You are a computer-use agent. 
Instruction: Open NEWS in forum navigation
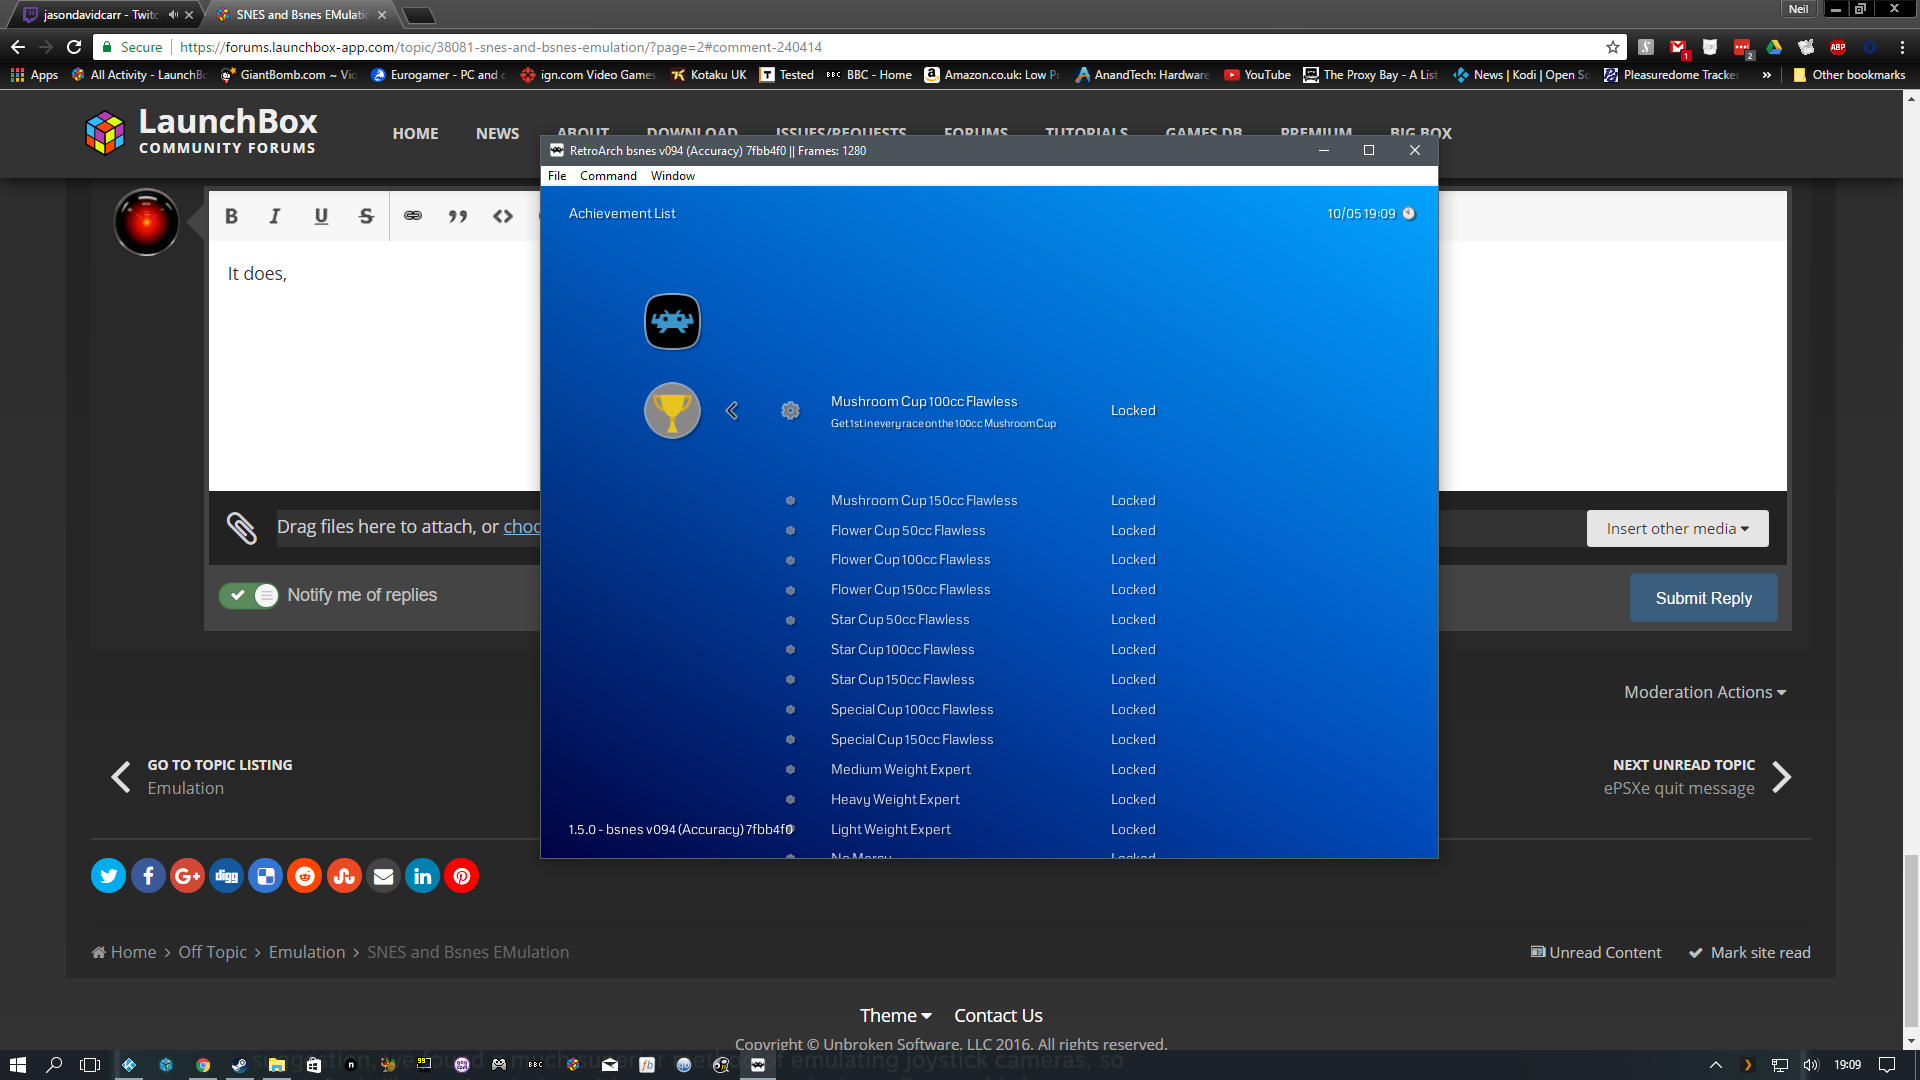pos(497,133)
